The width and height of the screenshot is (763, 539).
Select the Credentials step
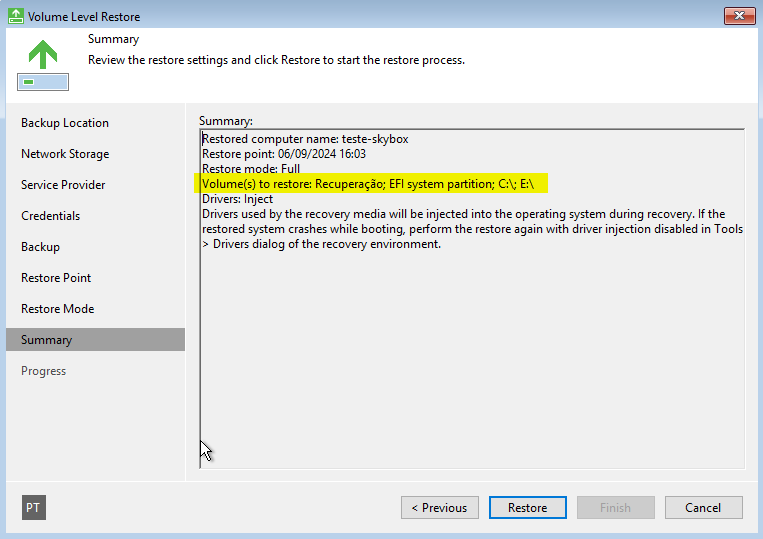[51, 216]
